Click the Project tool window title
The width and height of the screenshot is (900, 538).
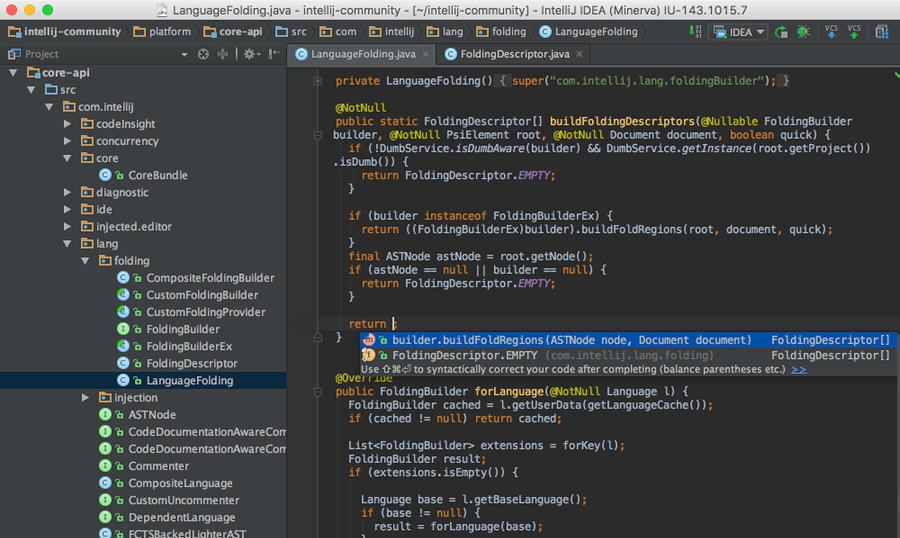pos(41,54)
